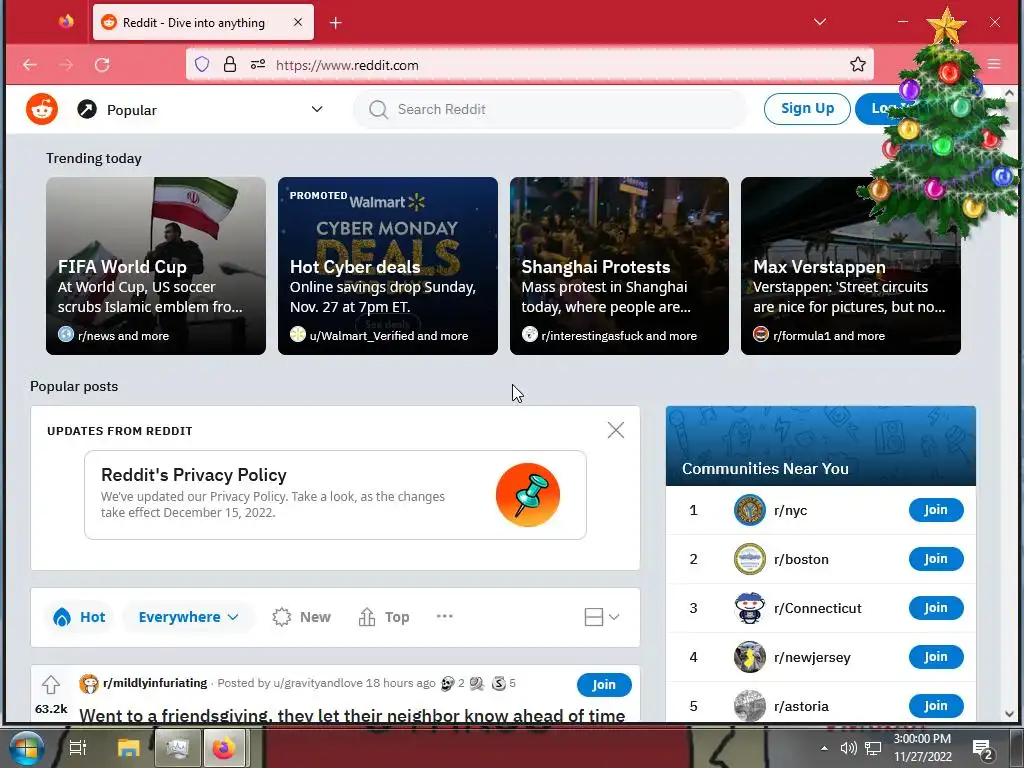Click r/news and more link
Screen dimensions: 1024x768
pyautogui.click(x=123, y=336)
